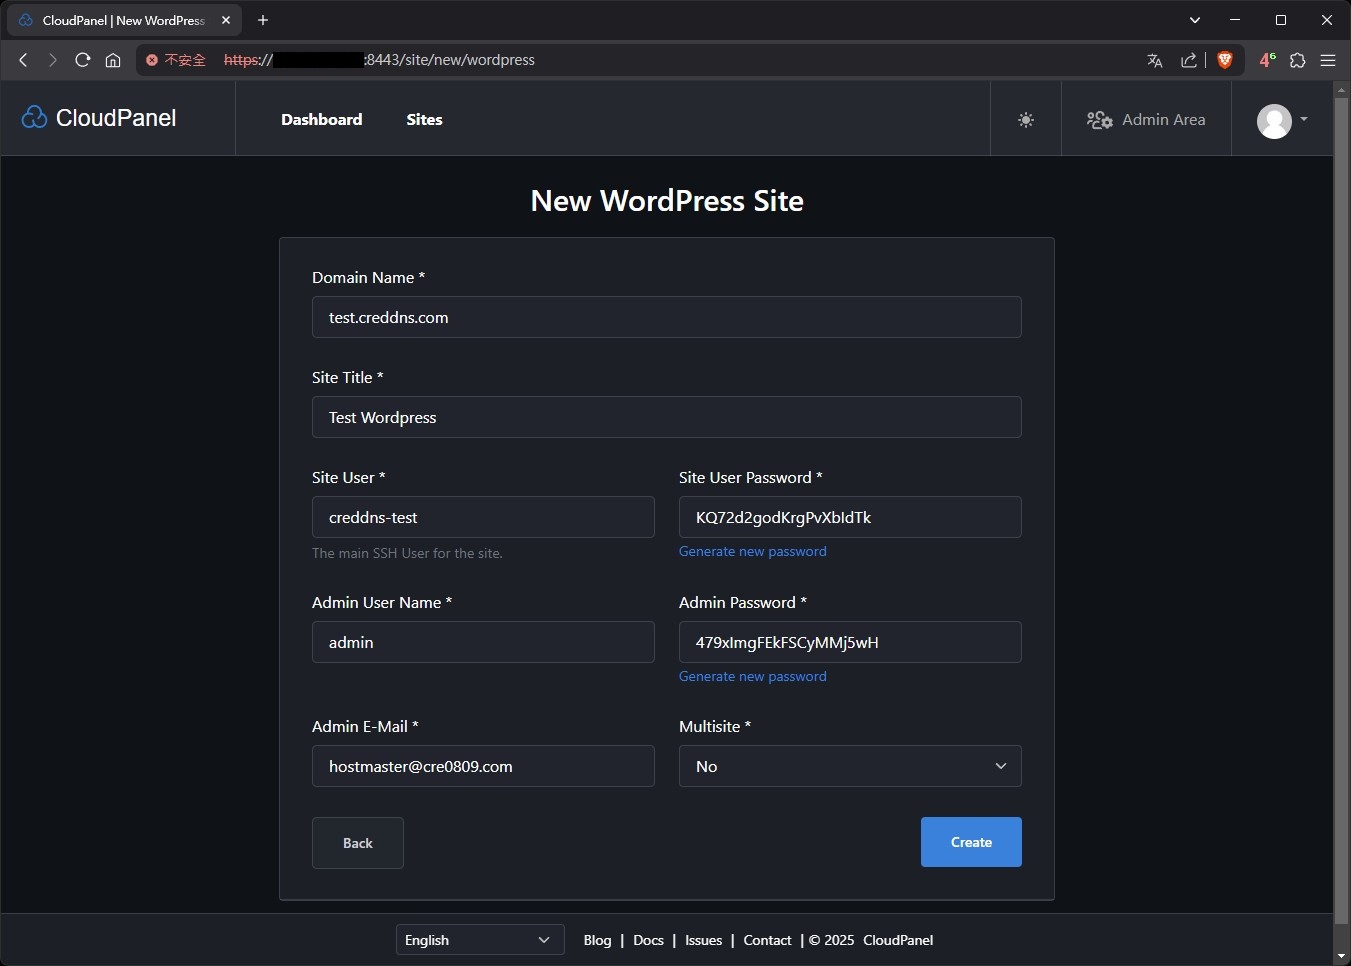The height and width of the screenshot is (966, 1351).
Task: Toggle the light/dark theme sun icon
Action: pos(1026,120)
